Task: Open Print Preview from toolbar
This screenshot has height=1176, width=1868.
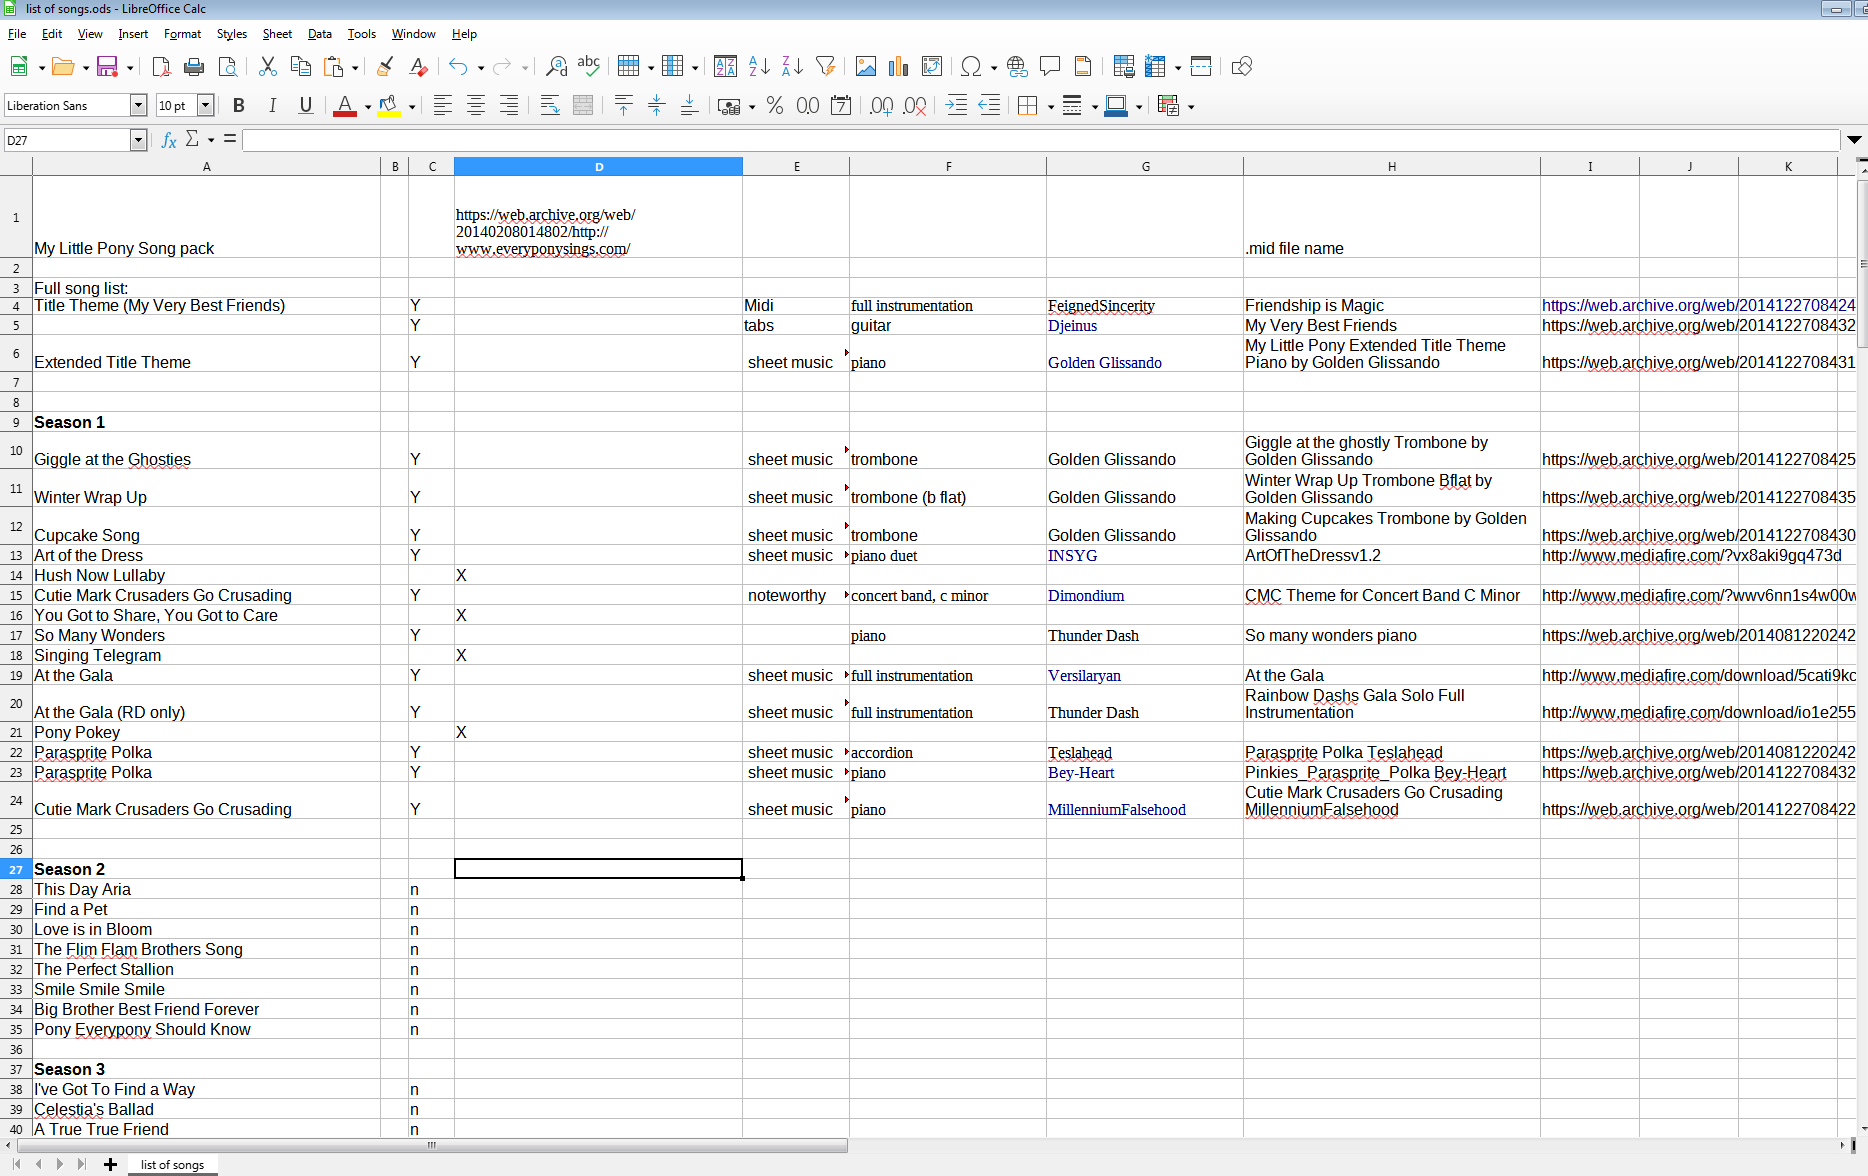Action: pyautogui.click(x=228, y=67)
